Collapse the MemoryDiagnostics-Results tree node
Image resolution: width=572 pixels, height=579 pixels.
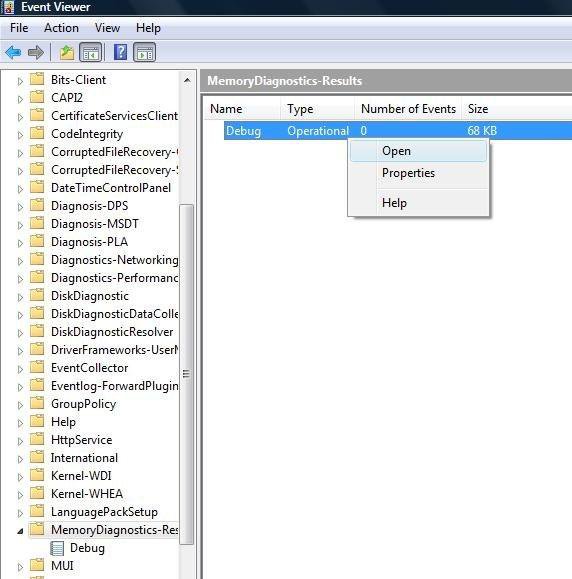[x=20, y=531]
